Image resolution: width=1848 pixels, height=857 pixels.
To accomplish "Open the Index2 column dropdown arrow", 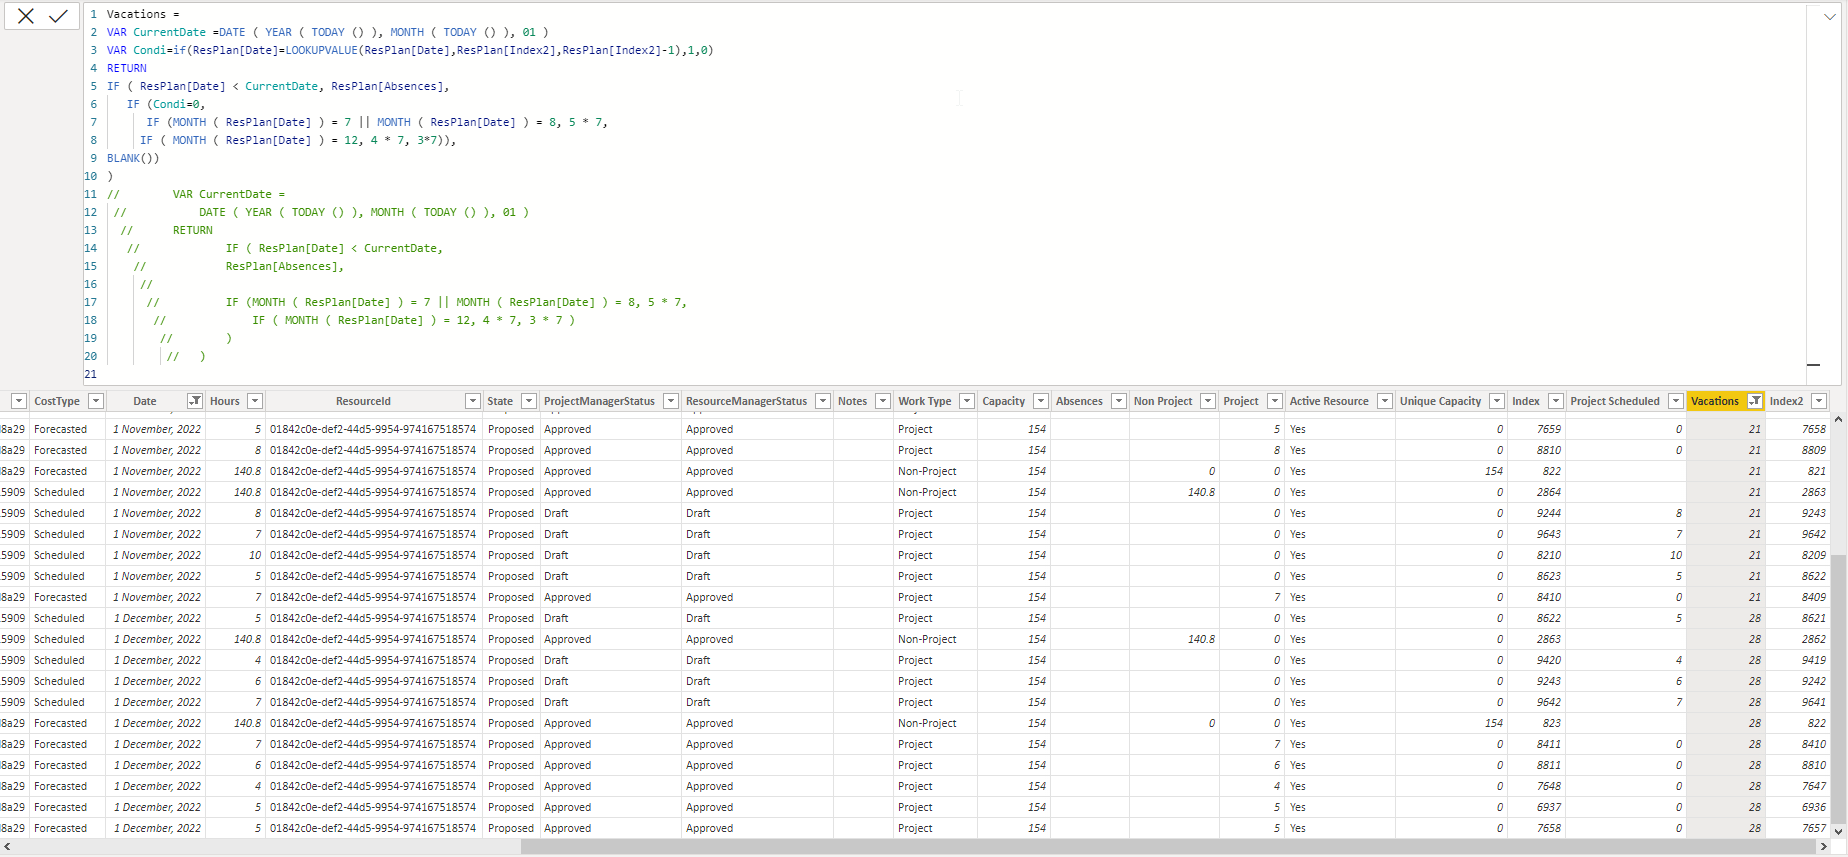I will point(1819,401).
